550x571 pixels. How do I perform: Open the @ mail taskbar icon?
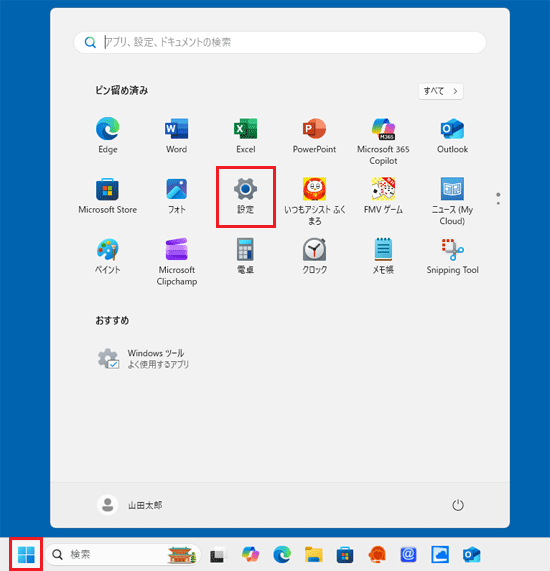pyautogui.click(x=408, y=555)
